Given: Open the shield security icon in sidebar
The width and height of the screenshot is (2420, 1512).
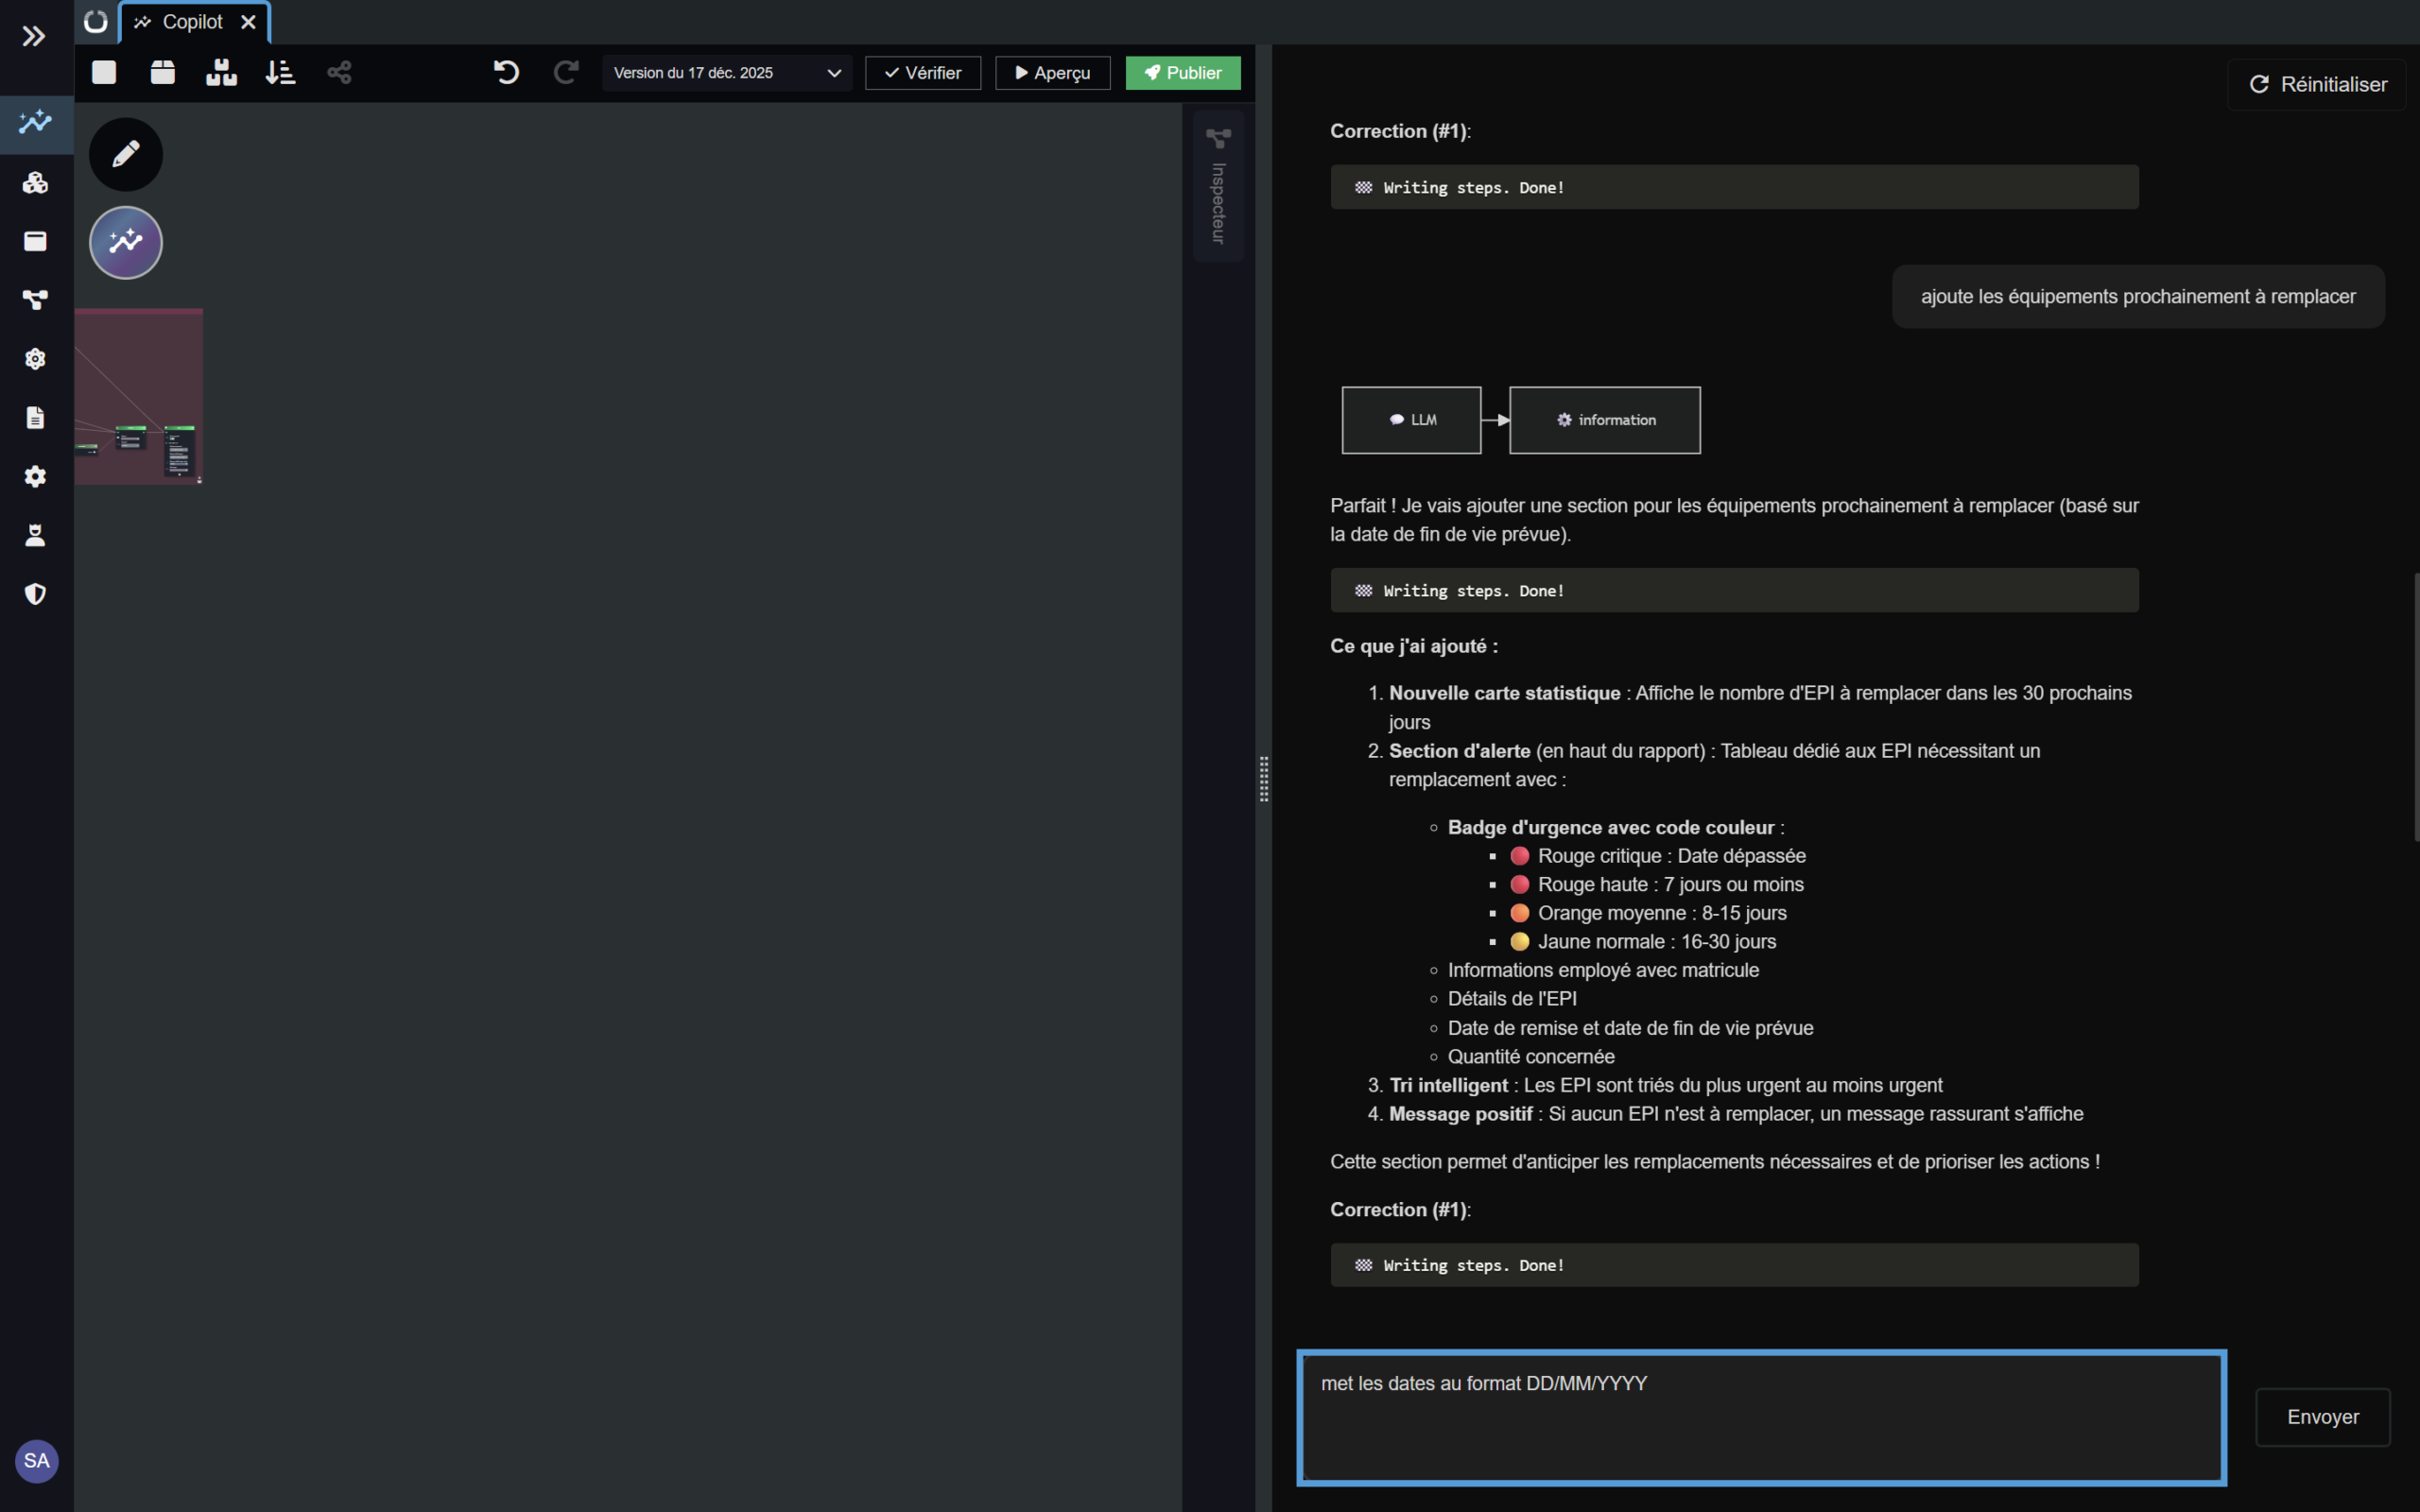Looking at the screenshot, I should [35, 594].
